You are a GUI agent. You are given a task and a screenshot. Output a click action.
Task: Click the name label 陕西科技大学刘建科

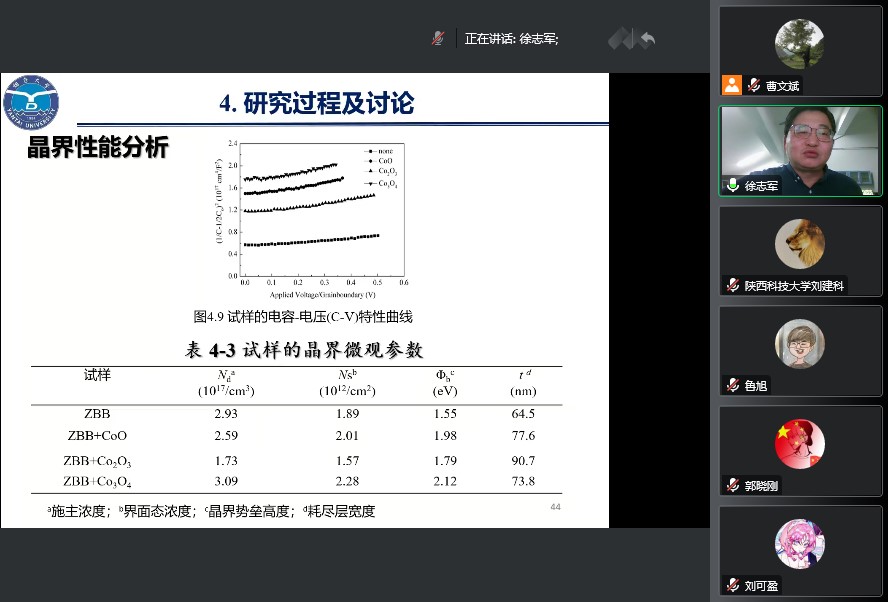tap(794, 285)
